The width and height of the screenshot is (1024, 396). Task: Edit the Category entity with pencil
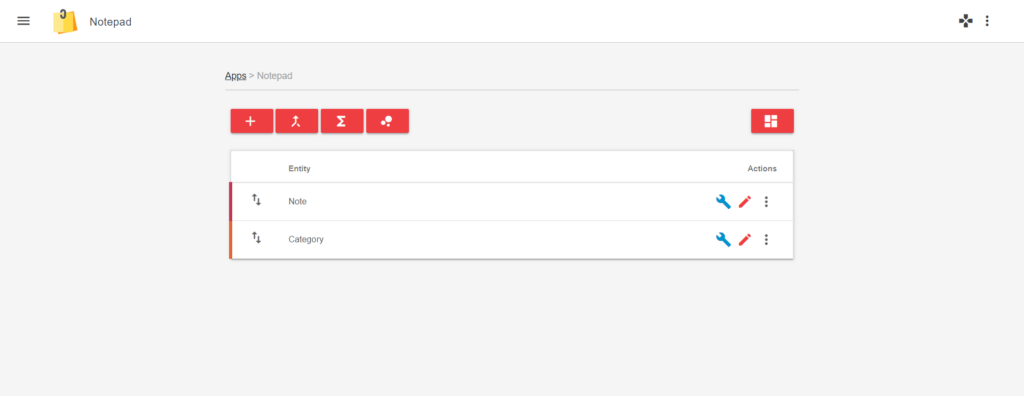tap(744, 240)
